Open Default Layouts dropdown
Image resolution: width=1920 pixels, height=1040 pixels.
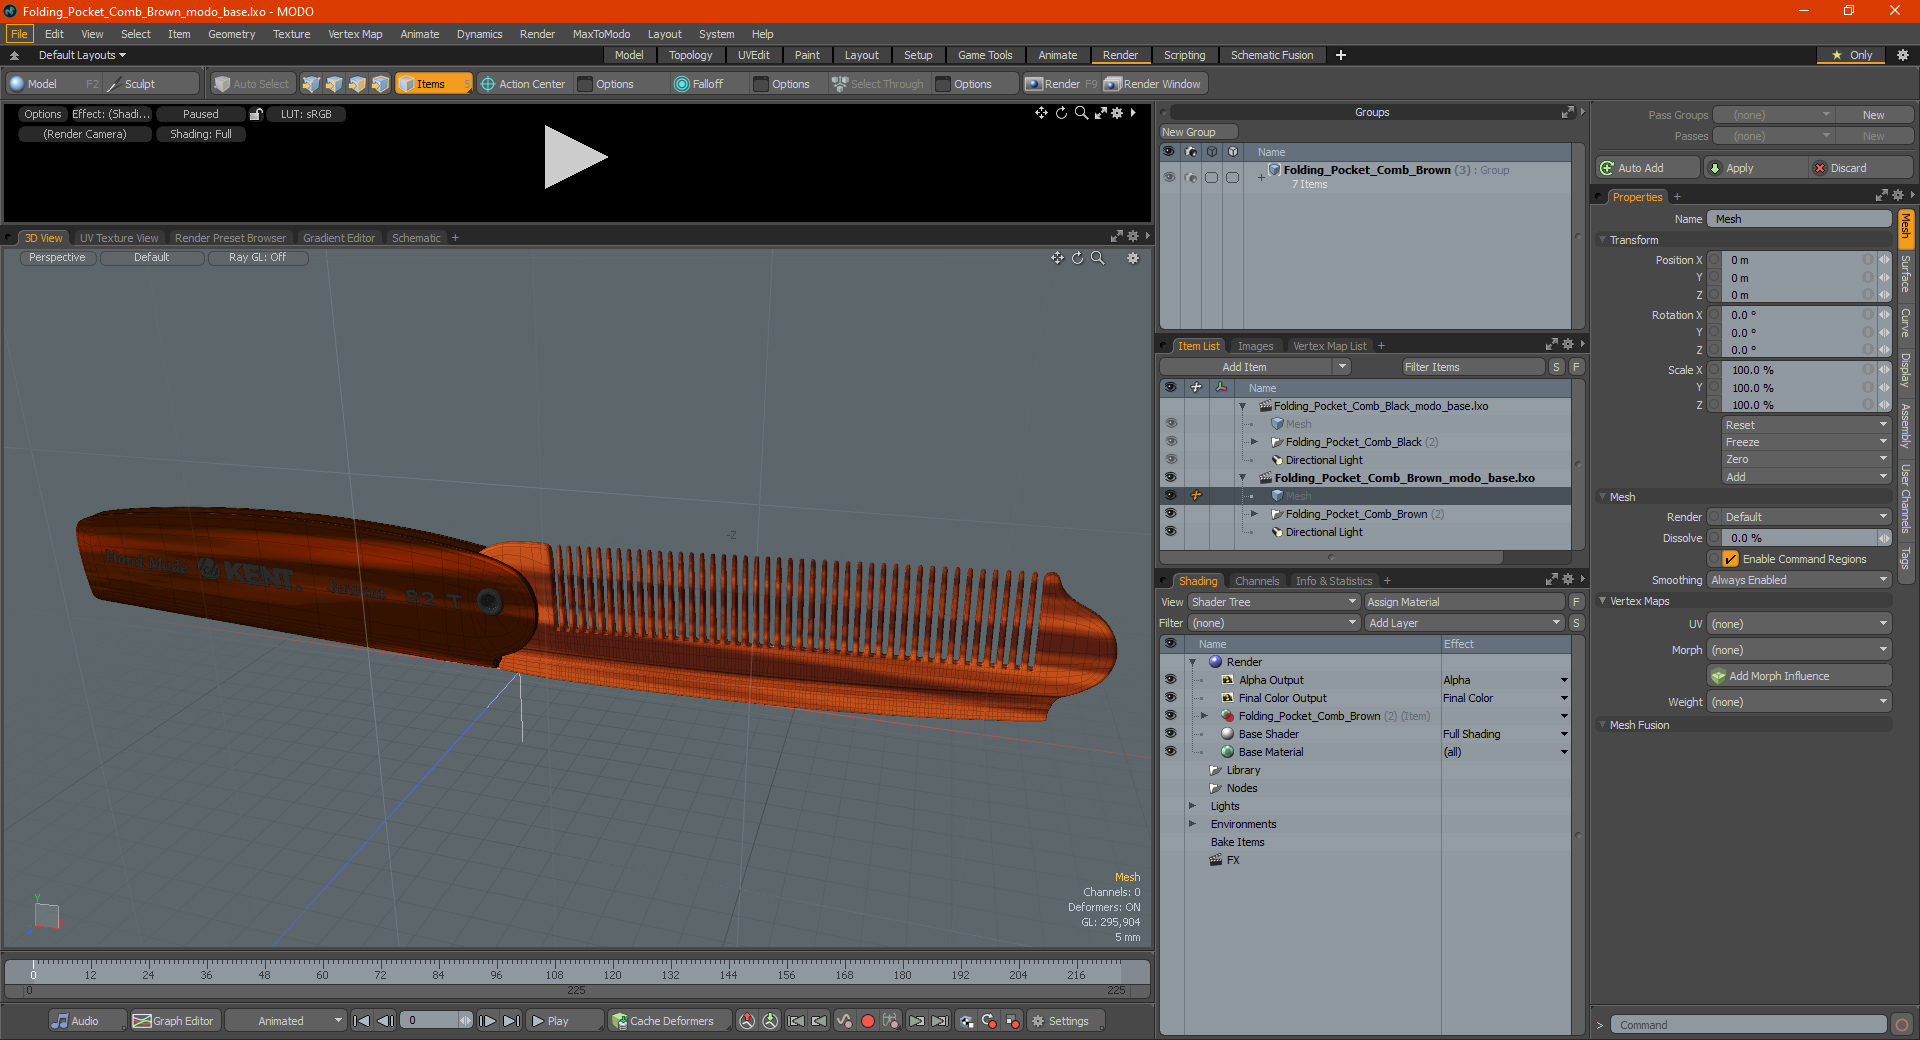pos(82,55)
